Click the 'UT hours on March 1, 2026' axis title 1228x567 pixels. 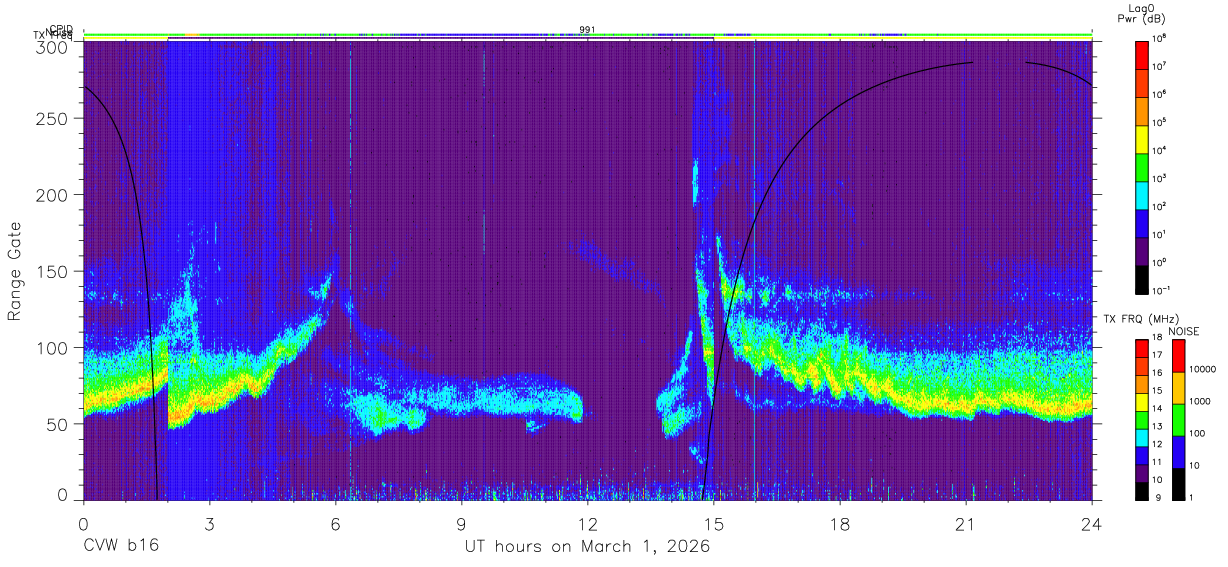pyautogui.click(x=587, y=547)
